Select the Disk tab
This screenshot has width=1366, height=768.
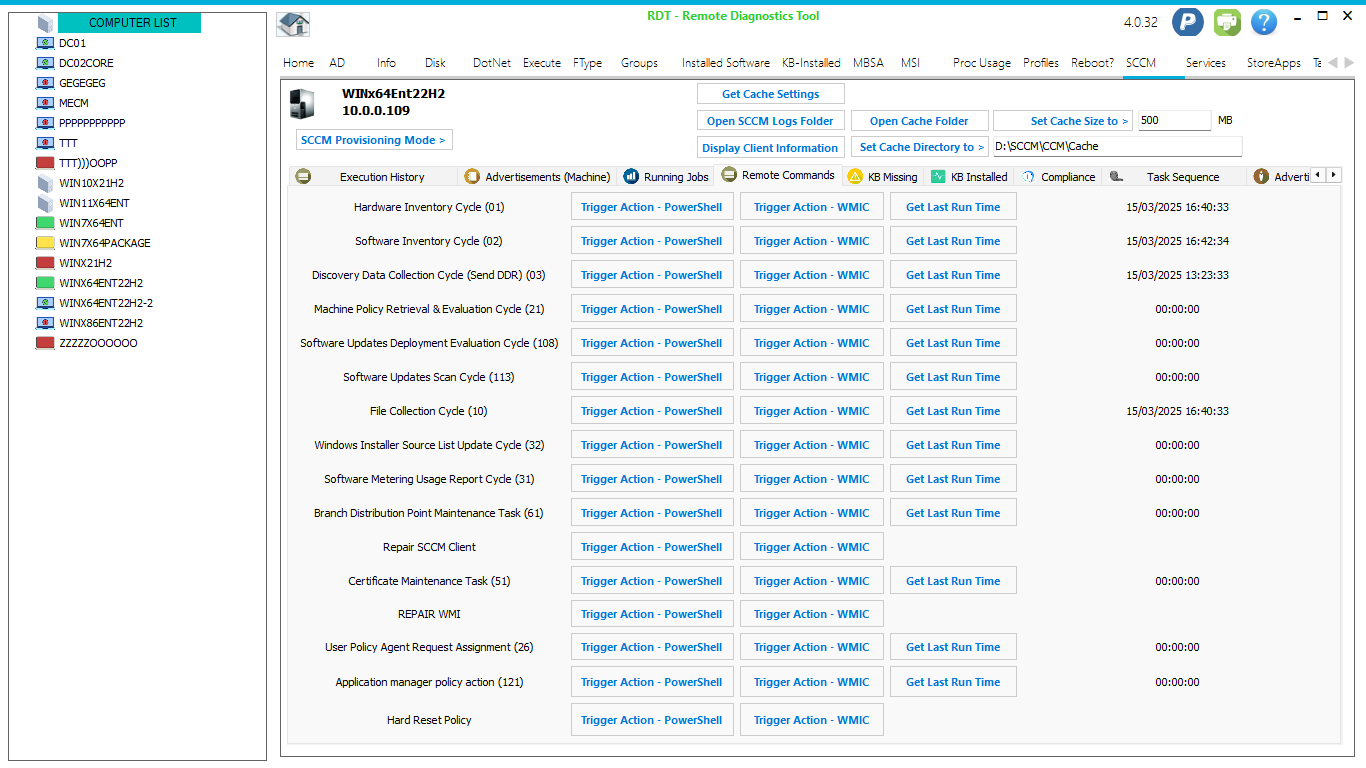(435, 62)
